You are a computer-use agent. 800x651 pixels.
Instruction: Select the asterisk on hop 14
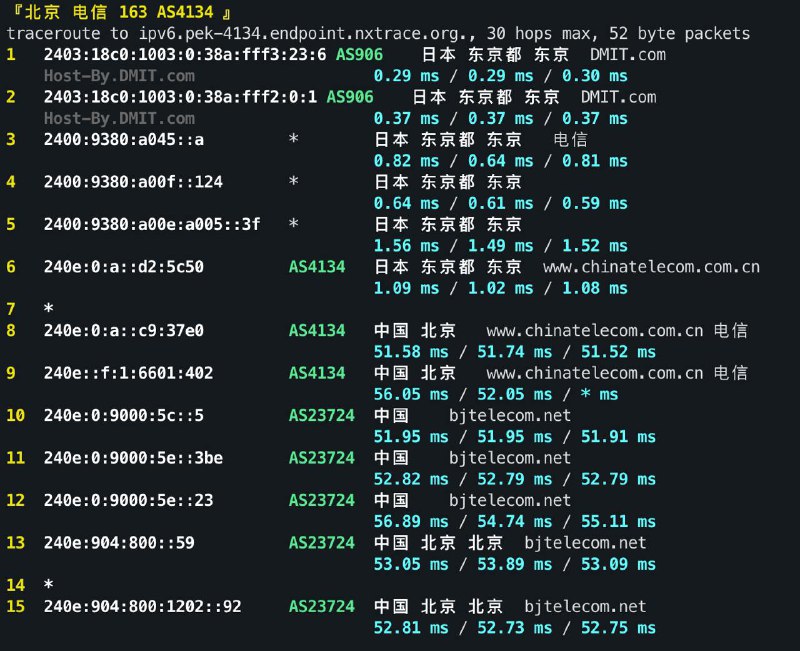48,584
